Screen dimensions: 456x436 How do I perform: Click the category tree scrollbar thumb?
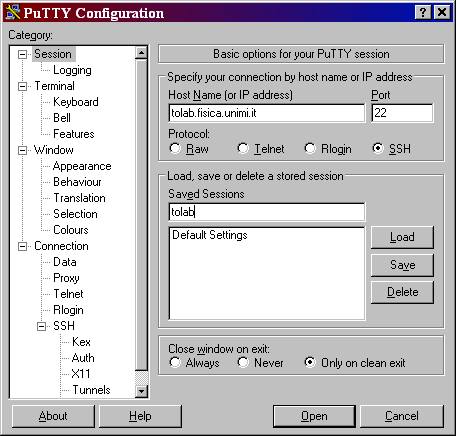pyautogui.click(x=141, y=214)
